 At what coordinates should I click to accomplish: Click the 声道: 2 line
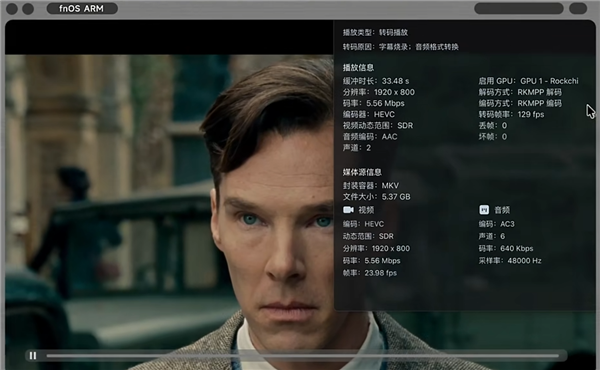click(x=357, y=148)
